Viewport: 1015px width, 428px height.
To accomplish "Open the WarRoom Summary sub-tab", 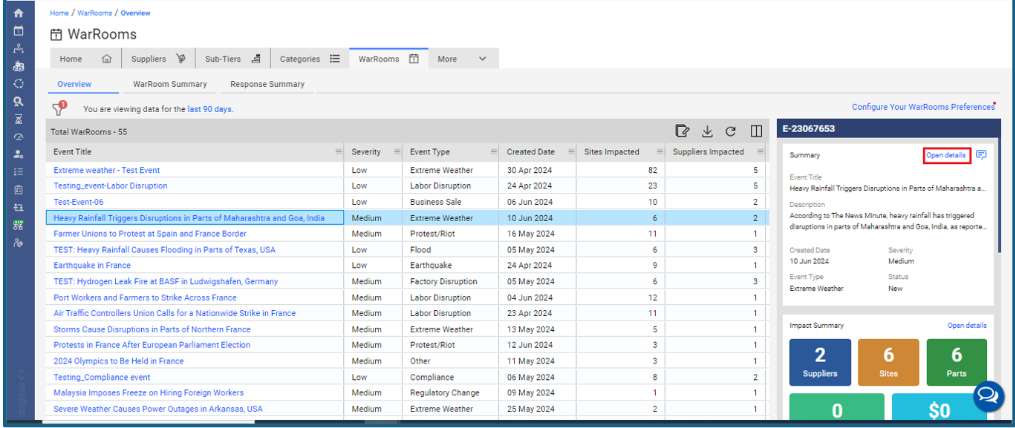I will [x=170, y=84].
